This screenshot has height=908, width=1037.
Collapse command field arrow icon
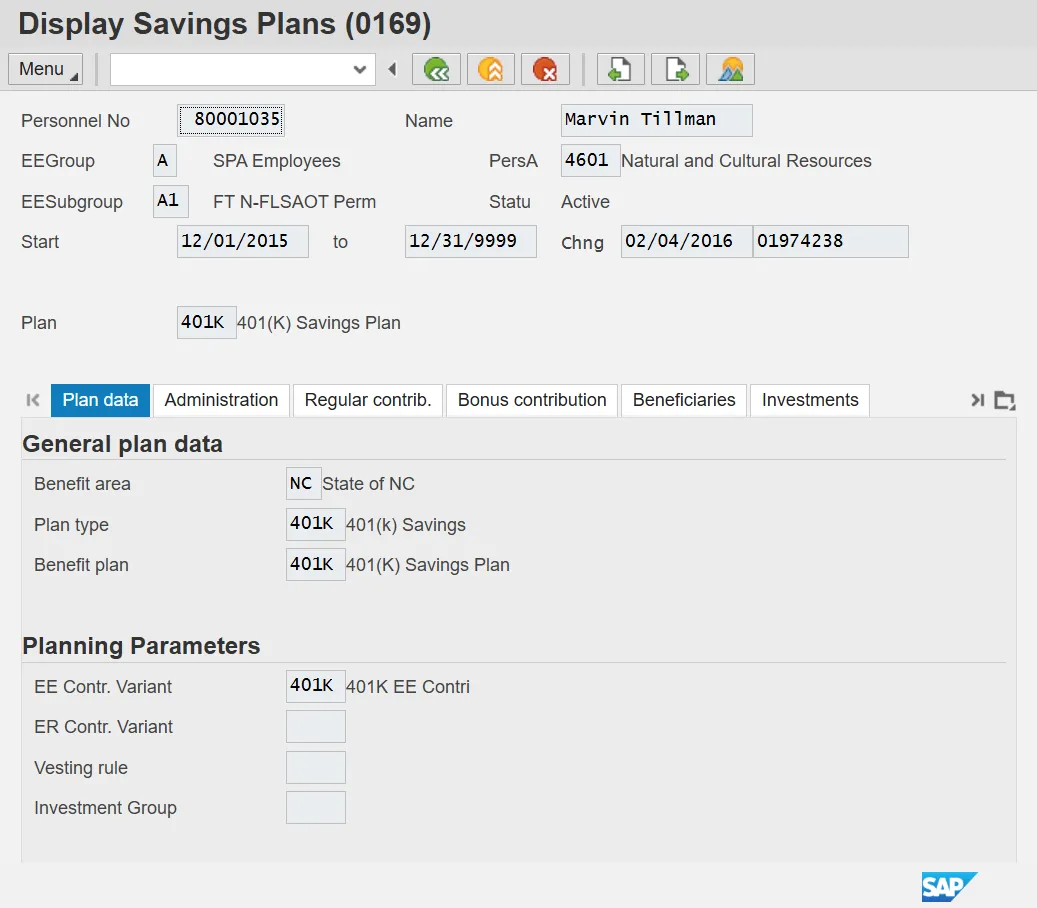pos(392,69)
